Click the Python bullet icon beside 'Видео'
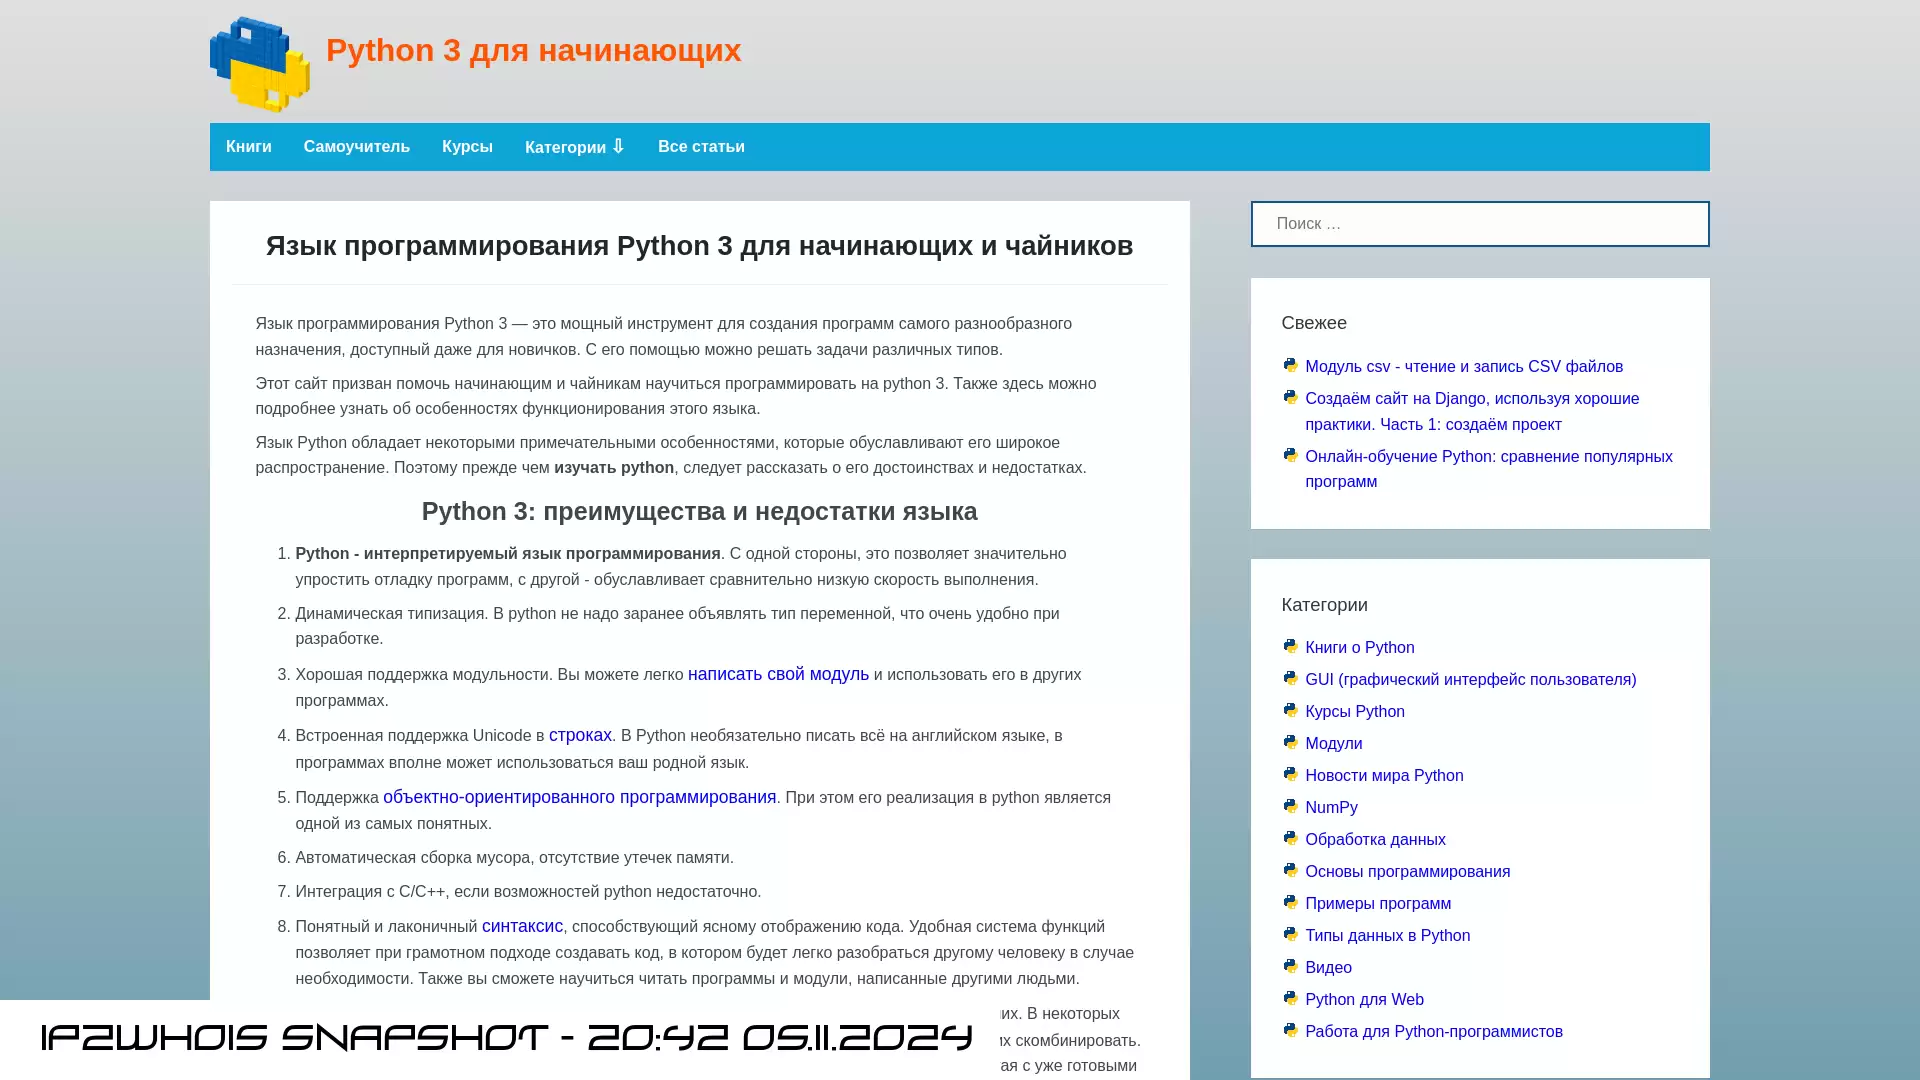The image size is (1920, 1080). coord(1290,966)
